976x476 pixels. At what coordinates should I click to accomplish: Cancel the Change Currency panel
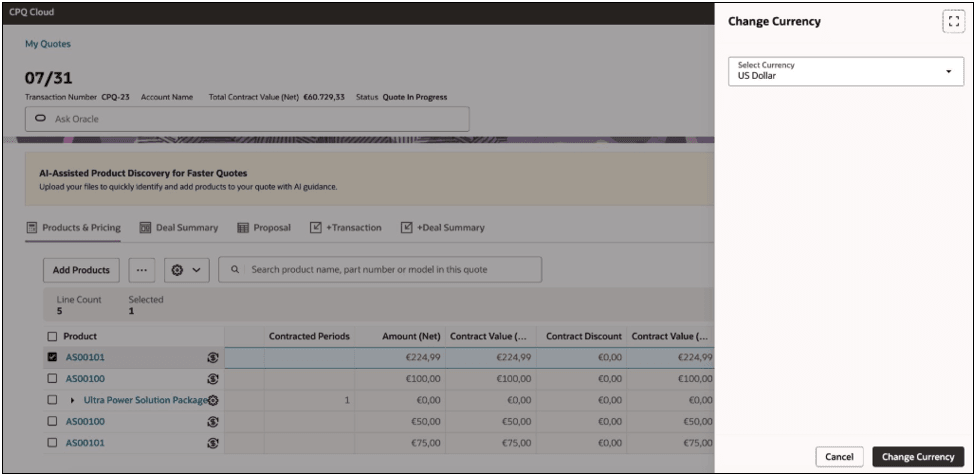[x=839, y=457]
